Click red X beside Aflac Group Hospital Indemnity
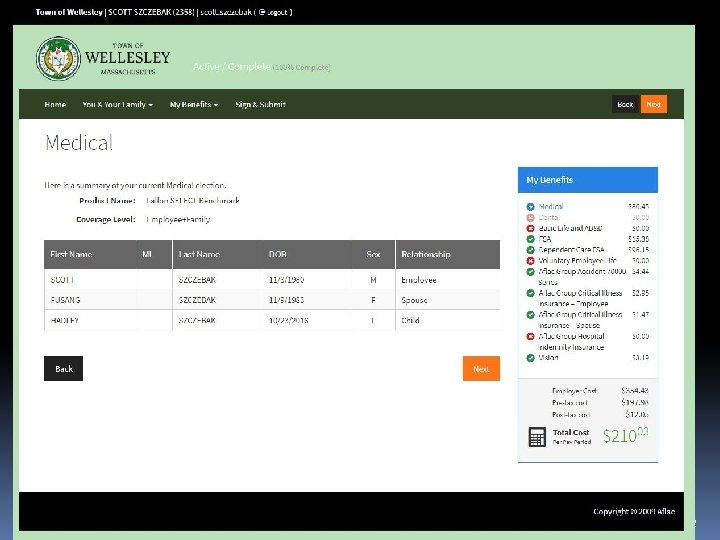The image size is (720, 540). 530,336
